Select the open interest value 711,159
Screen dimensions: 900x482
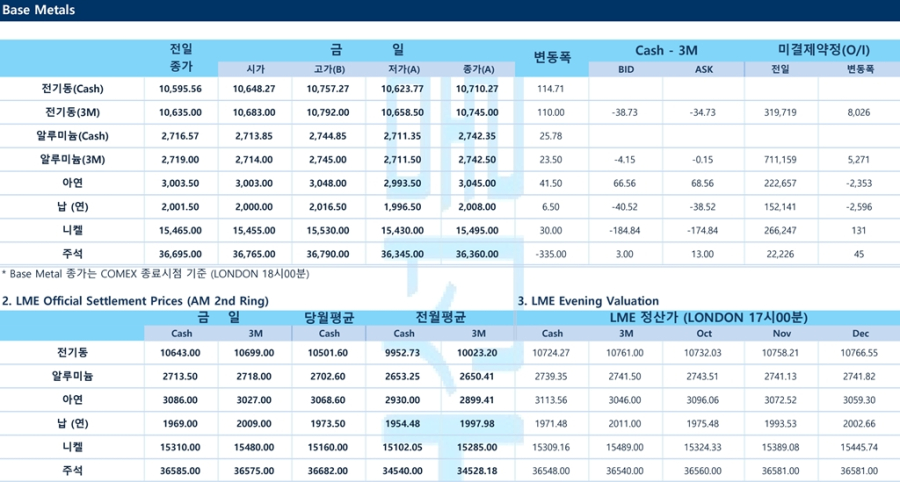[x=780, y=160]
